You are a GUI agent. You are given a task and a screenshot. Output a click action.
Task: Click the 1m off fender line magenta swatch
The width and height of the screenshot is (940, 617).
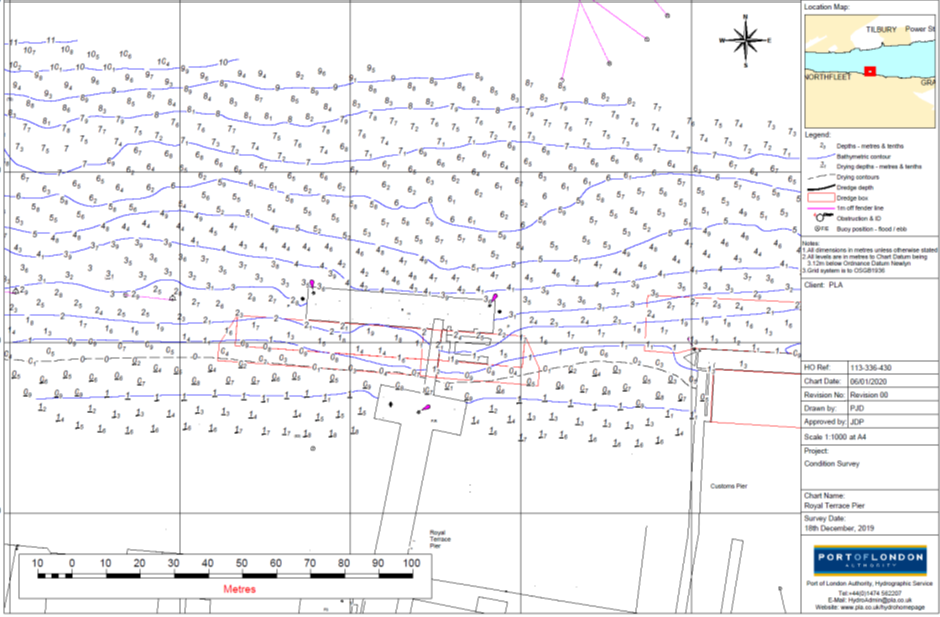(x=821, y=208)
